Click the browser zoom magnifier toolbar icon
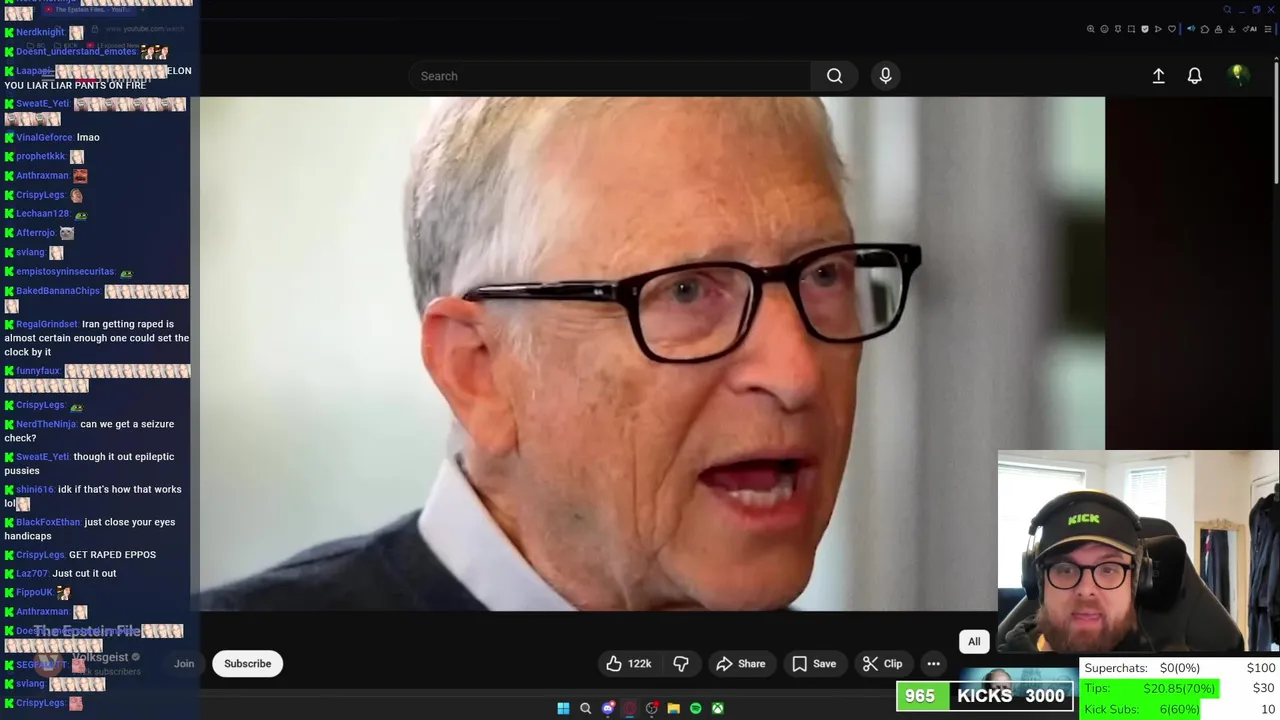Screen dimensions: 1280x720 click(x=1091, y=29)
